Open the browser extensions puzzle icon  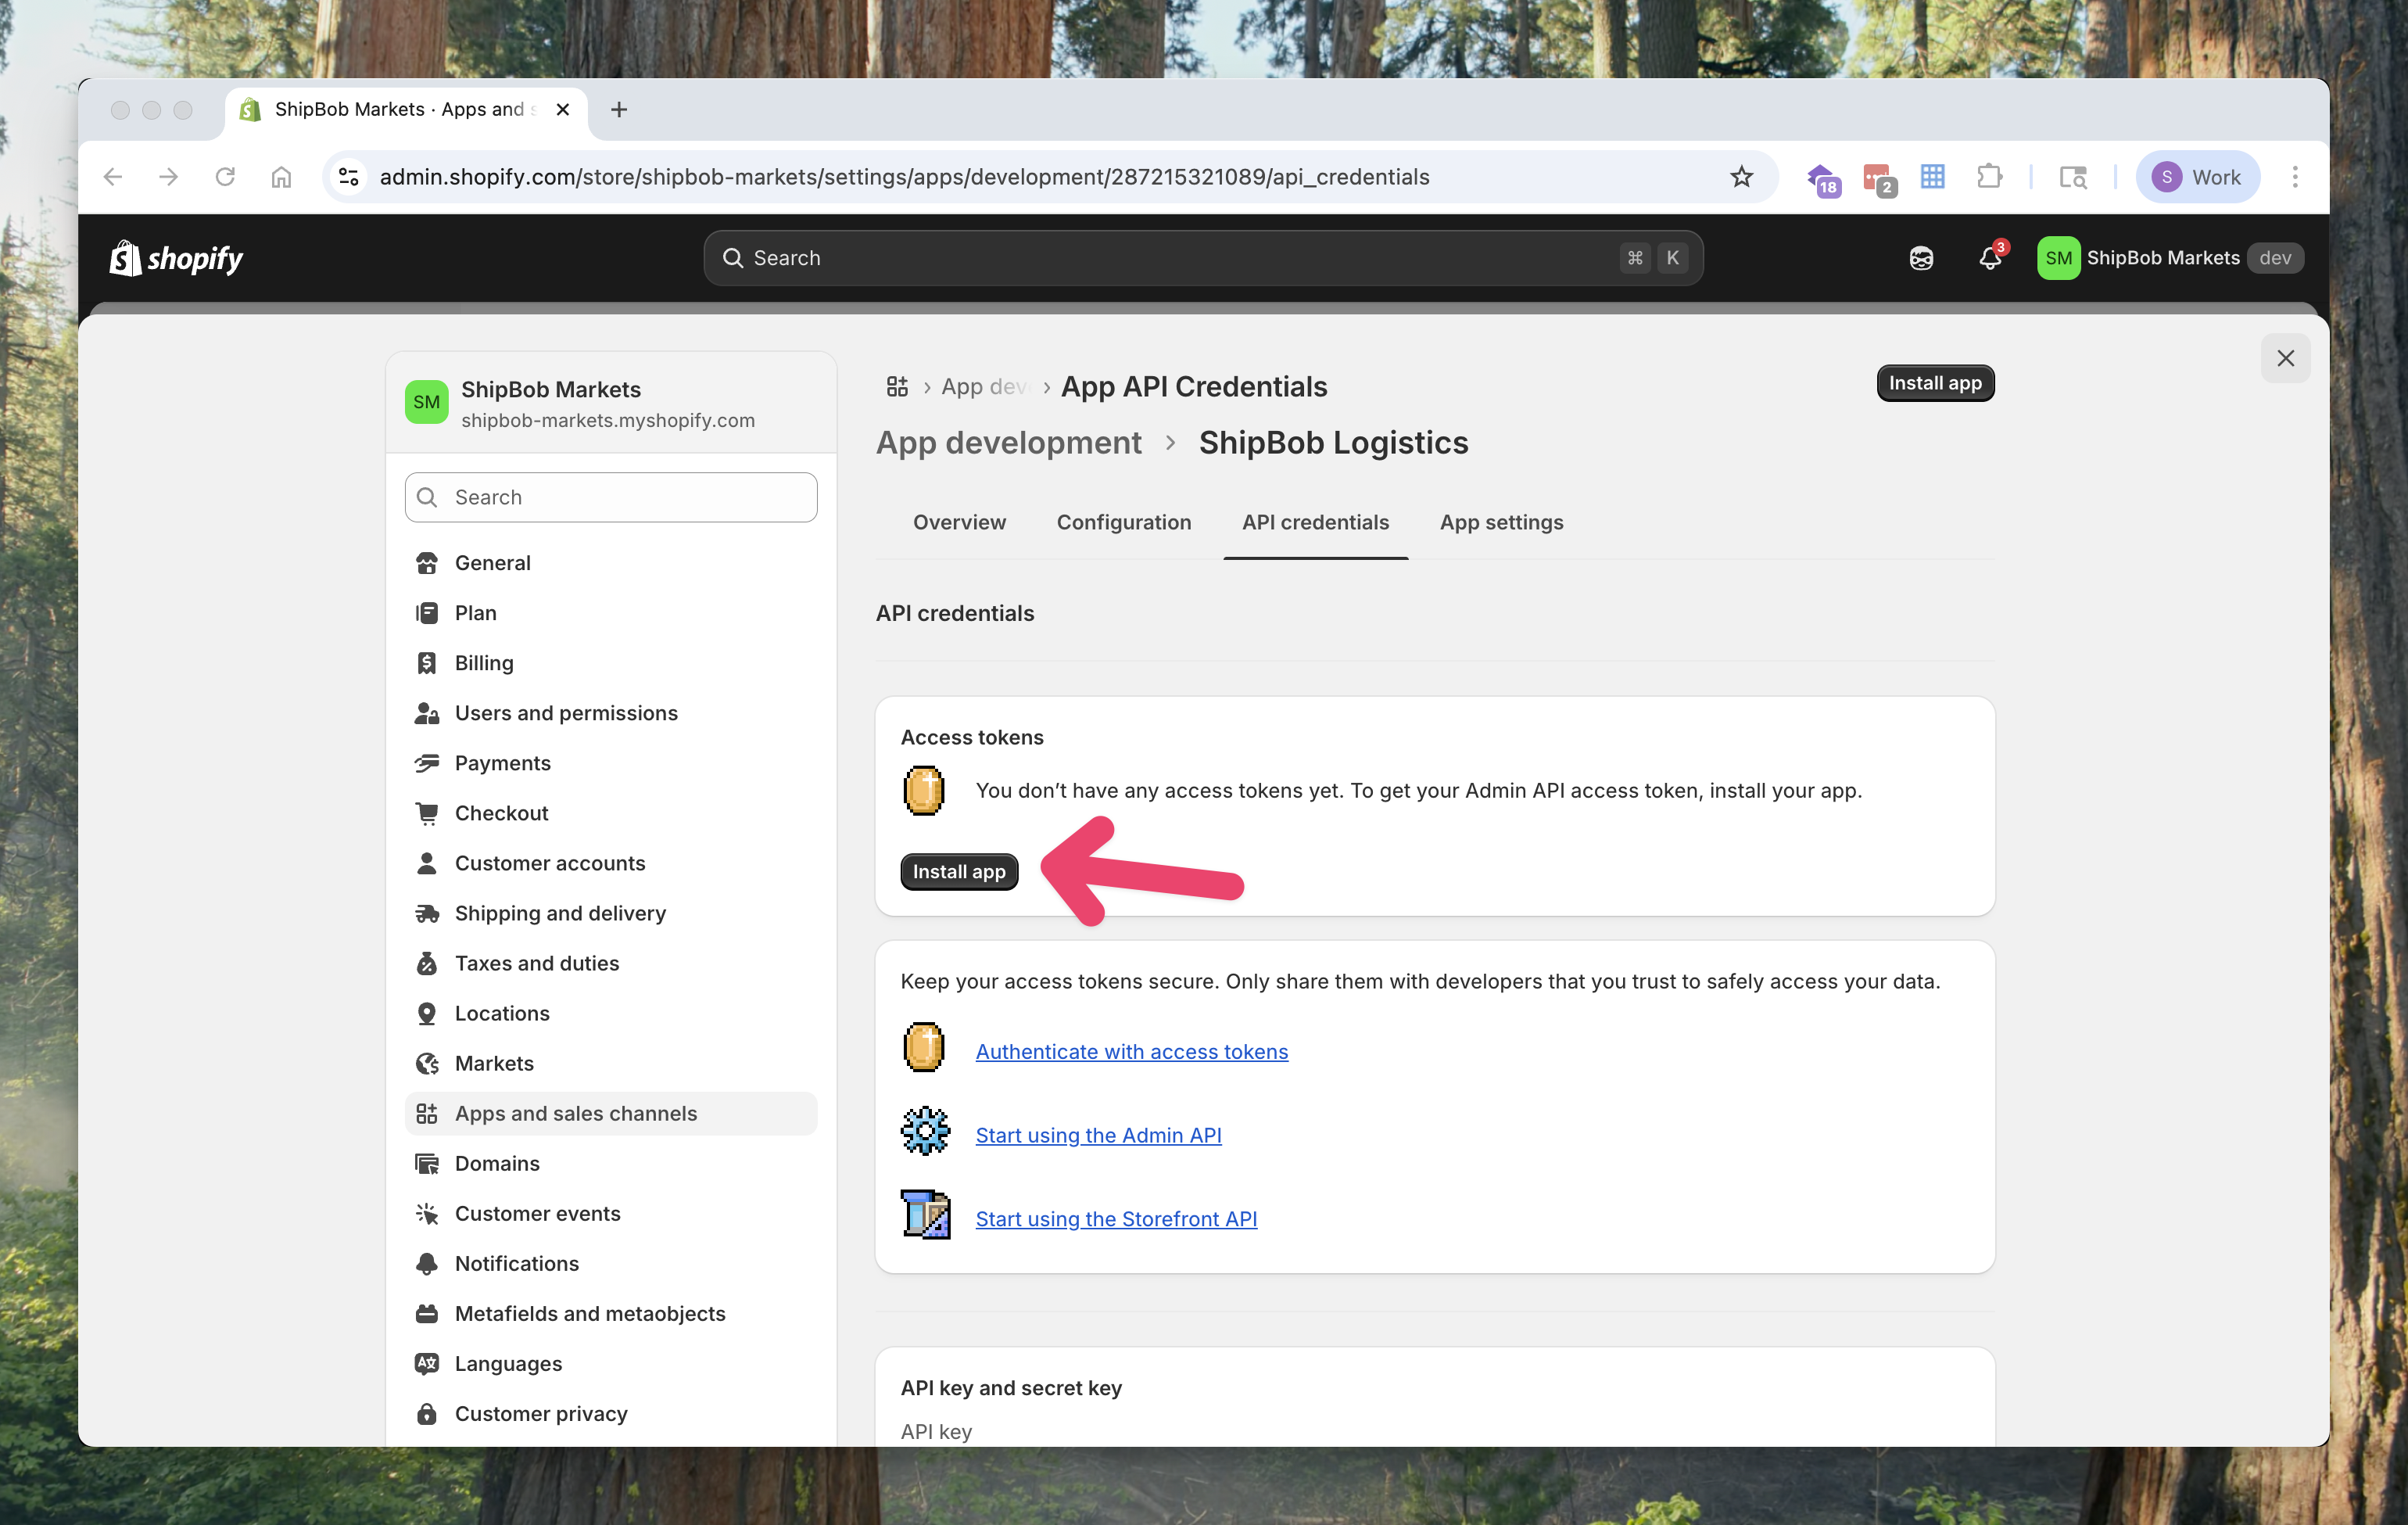pos(1988,177)
